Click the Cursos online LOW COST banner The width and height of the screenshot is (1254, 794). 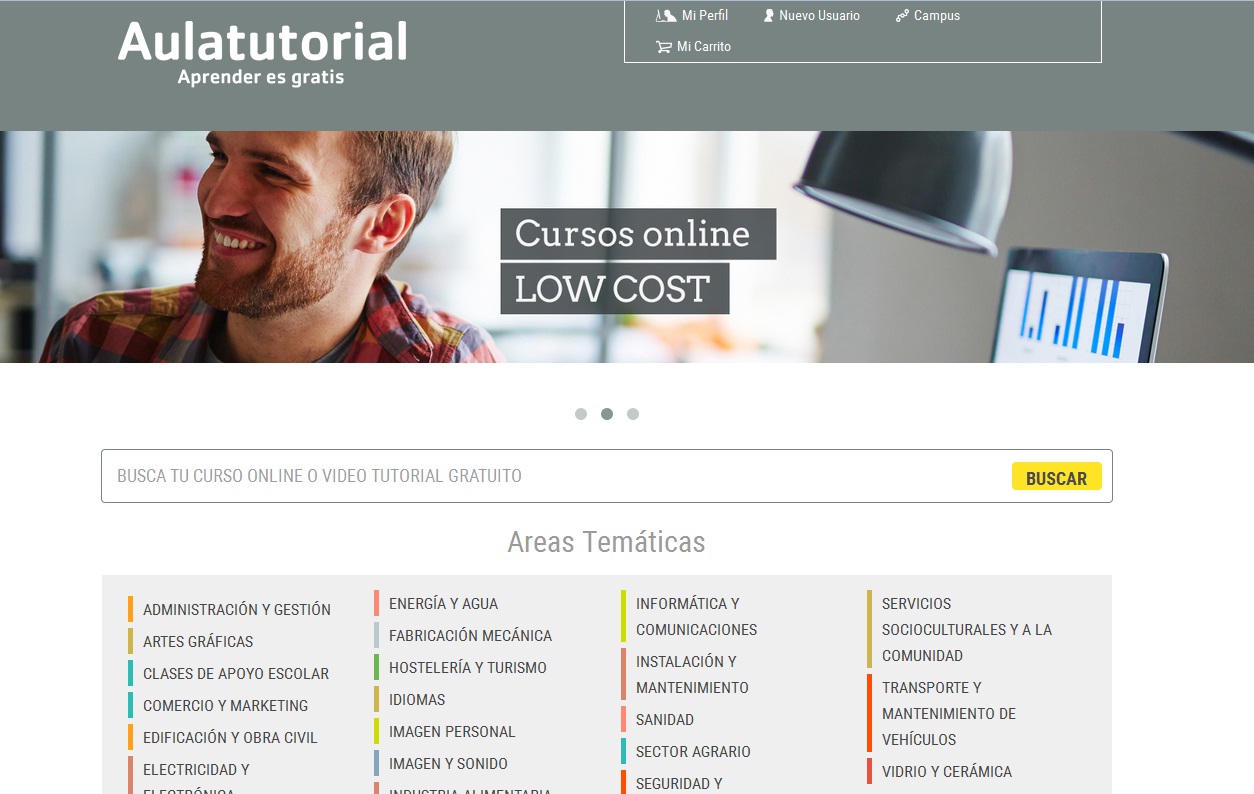pos(637,261)
